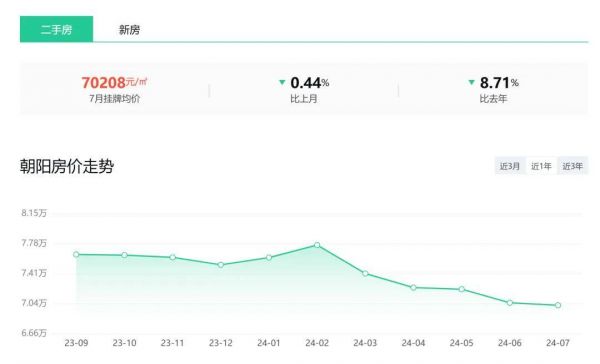Click the 70208元/㎡ listing price figure
The width and height of the screenshot is (600, 364).
(114, 83)
